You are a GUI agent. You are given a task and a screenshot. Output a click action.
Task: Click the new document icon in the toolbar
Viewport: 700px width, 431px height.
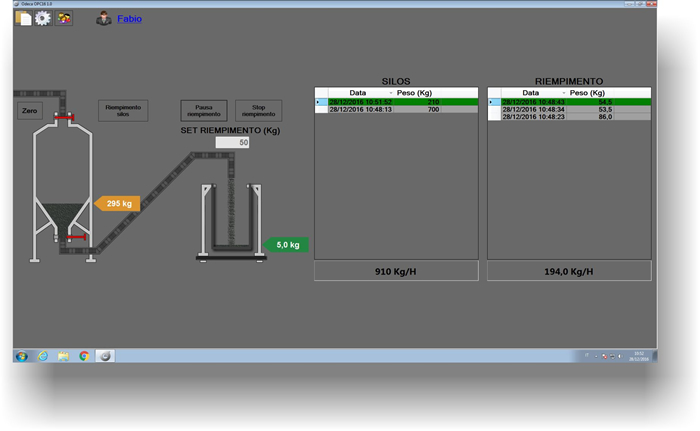click(23, 19)
